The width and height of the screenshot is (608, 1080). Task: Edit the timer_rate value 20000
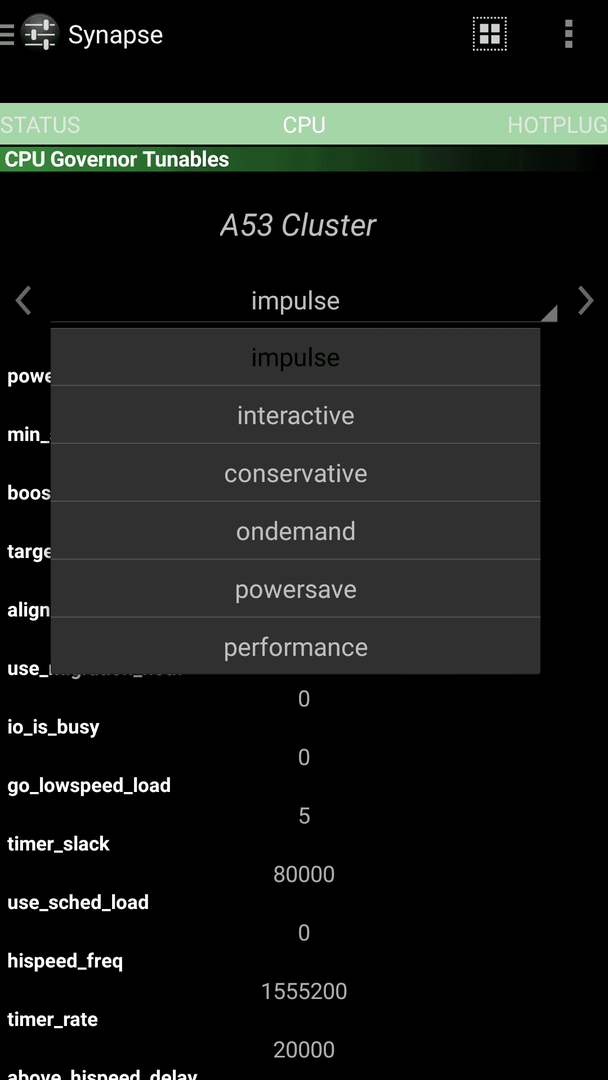point(304,1050)
